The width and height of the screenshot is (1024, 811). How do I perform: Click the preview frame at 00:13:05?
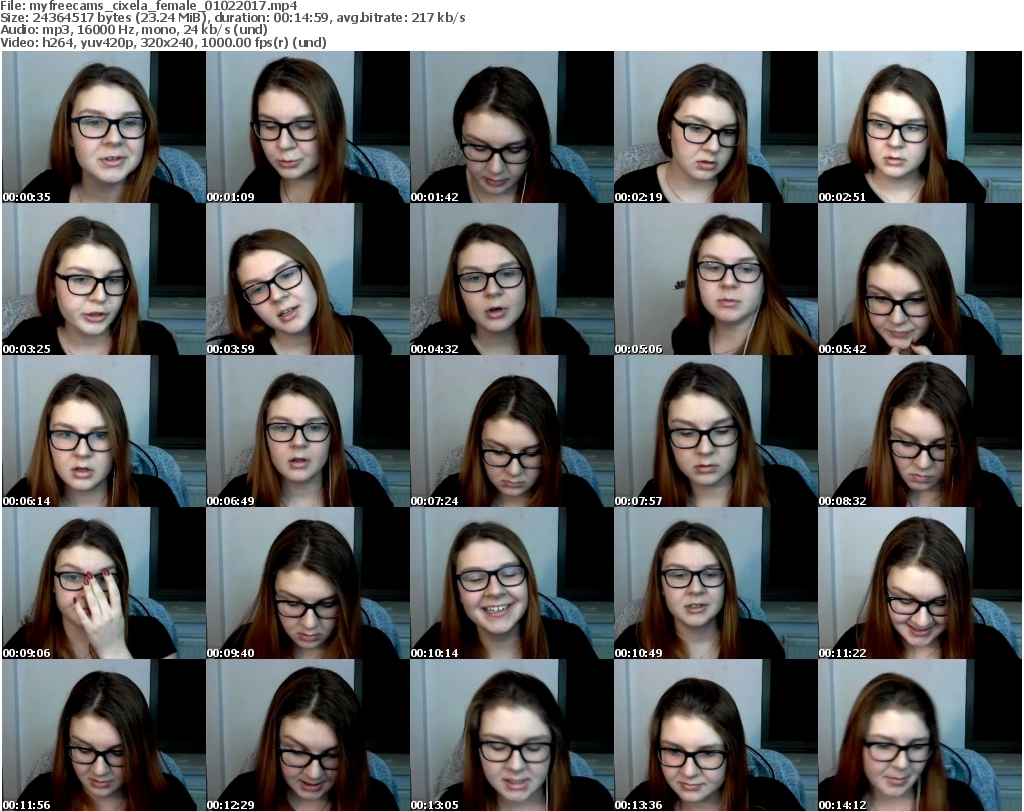pos(511,735)
